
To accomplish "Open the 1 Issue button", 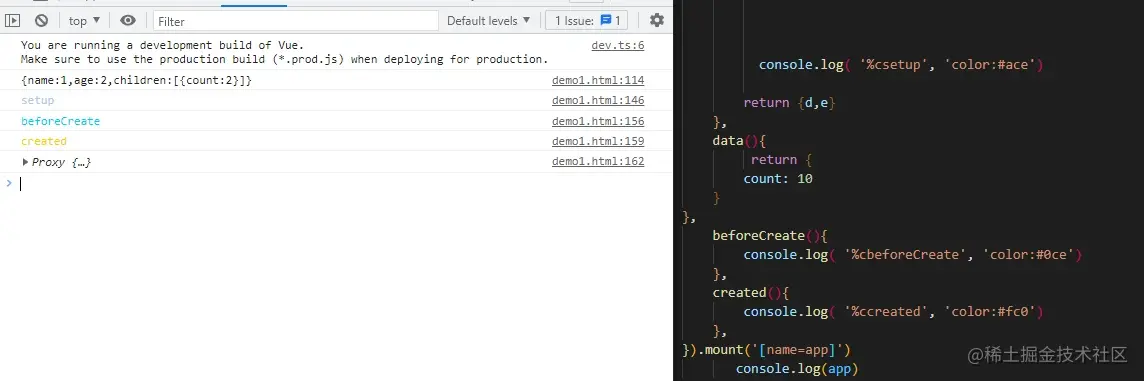I will (587, 20).
